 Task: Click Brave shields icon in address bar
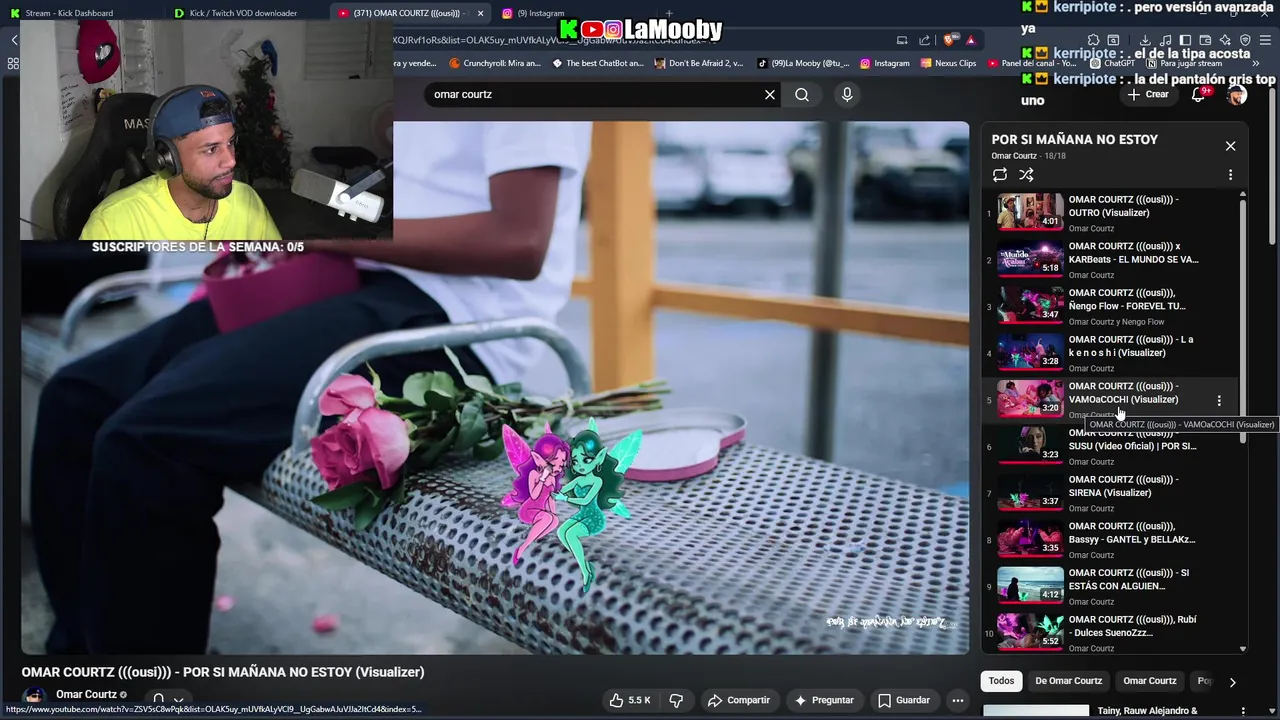[949, 40]
